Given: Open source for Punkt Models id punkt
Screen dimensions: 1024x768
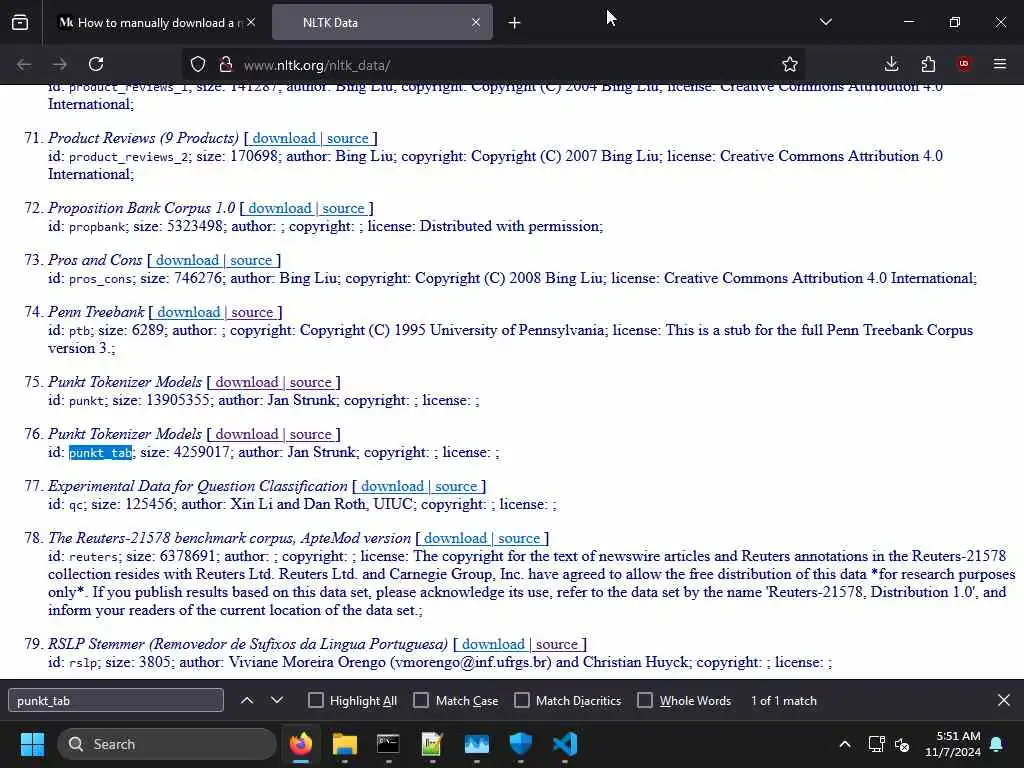Looking at the screenshot, I should tap(310, 383).
